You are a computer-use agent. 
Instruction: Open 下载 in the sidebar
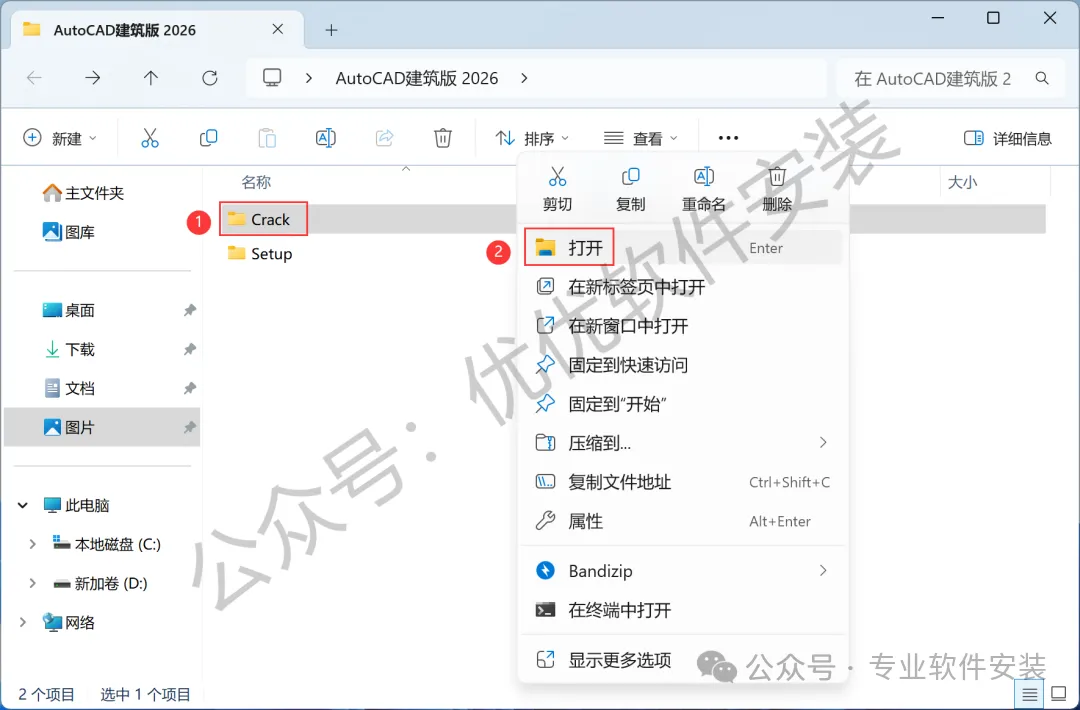(x=69, y=350)
